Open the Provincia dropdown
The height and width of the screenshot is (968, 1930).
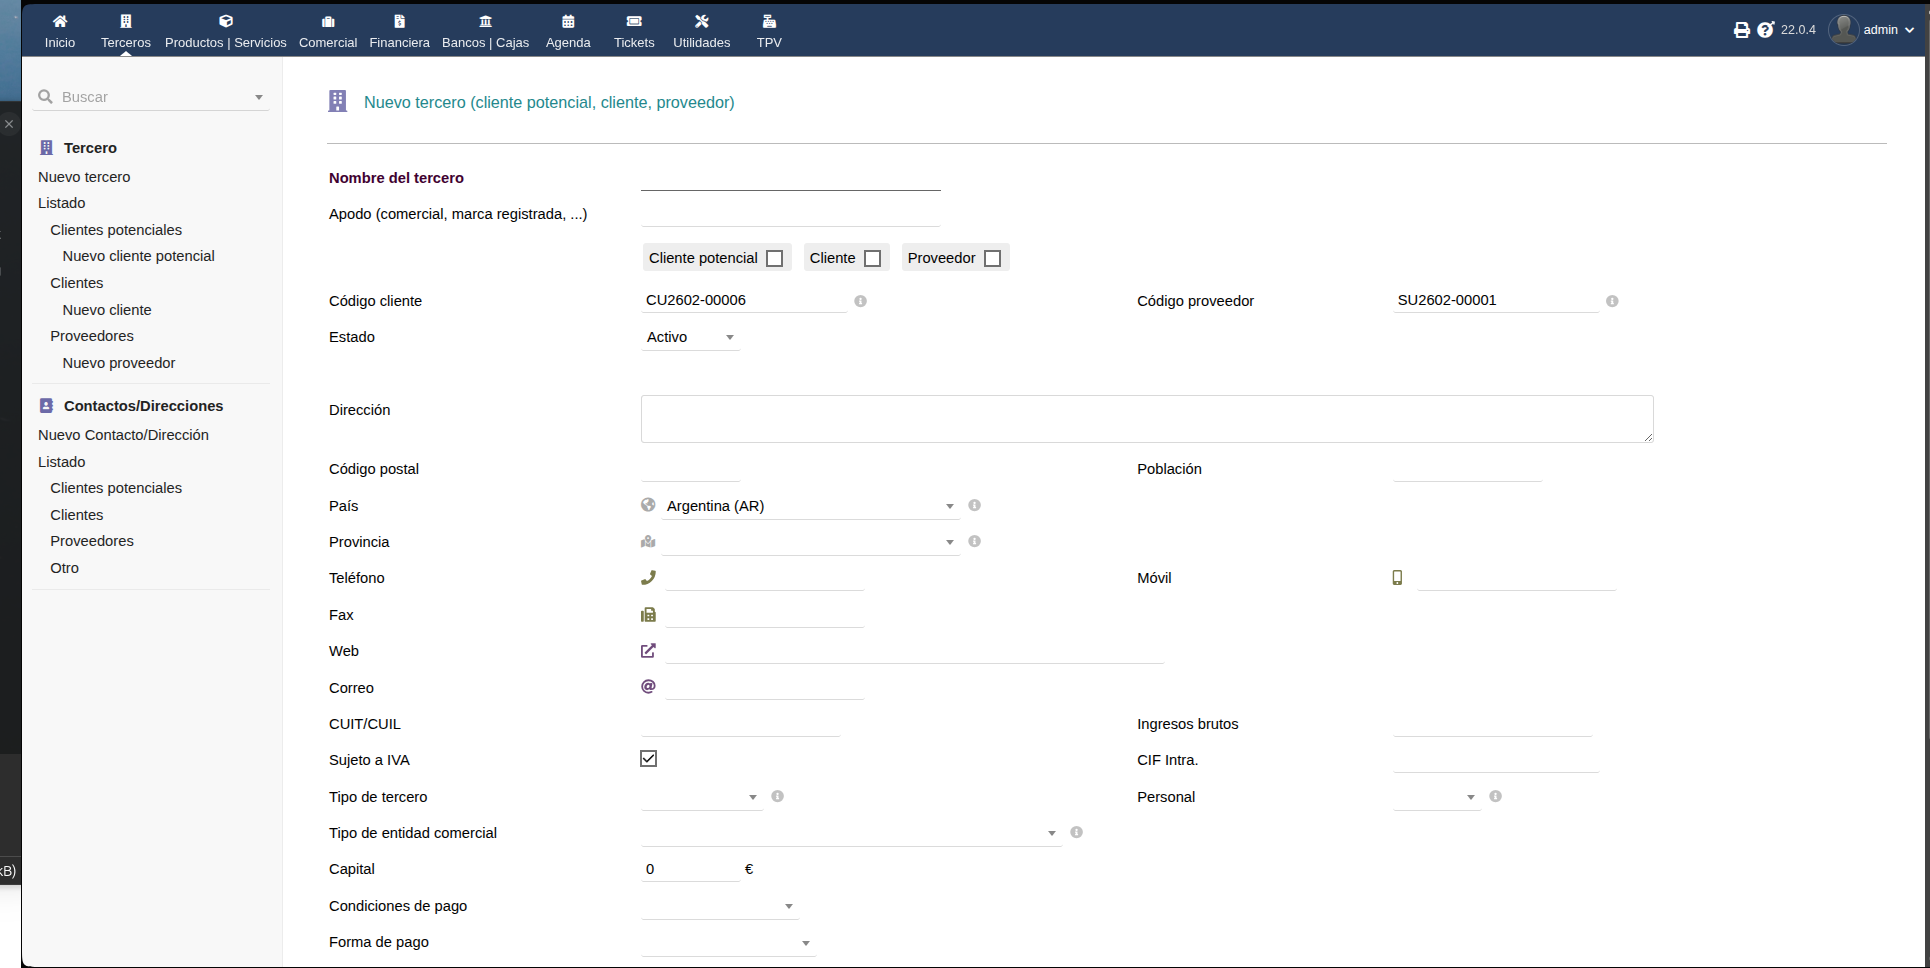coord(810,542)
